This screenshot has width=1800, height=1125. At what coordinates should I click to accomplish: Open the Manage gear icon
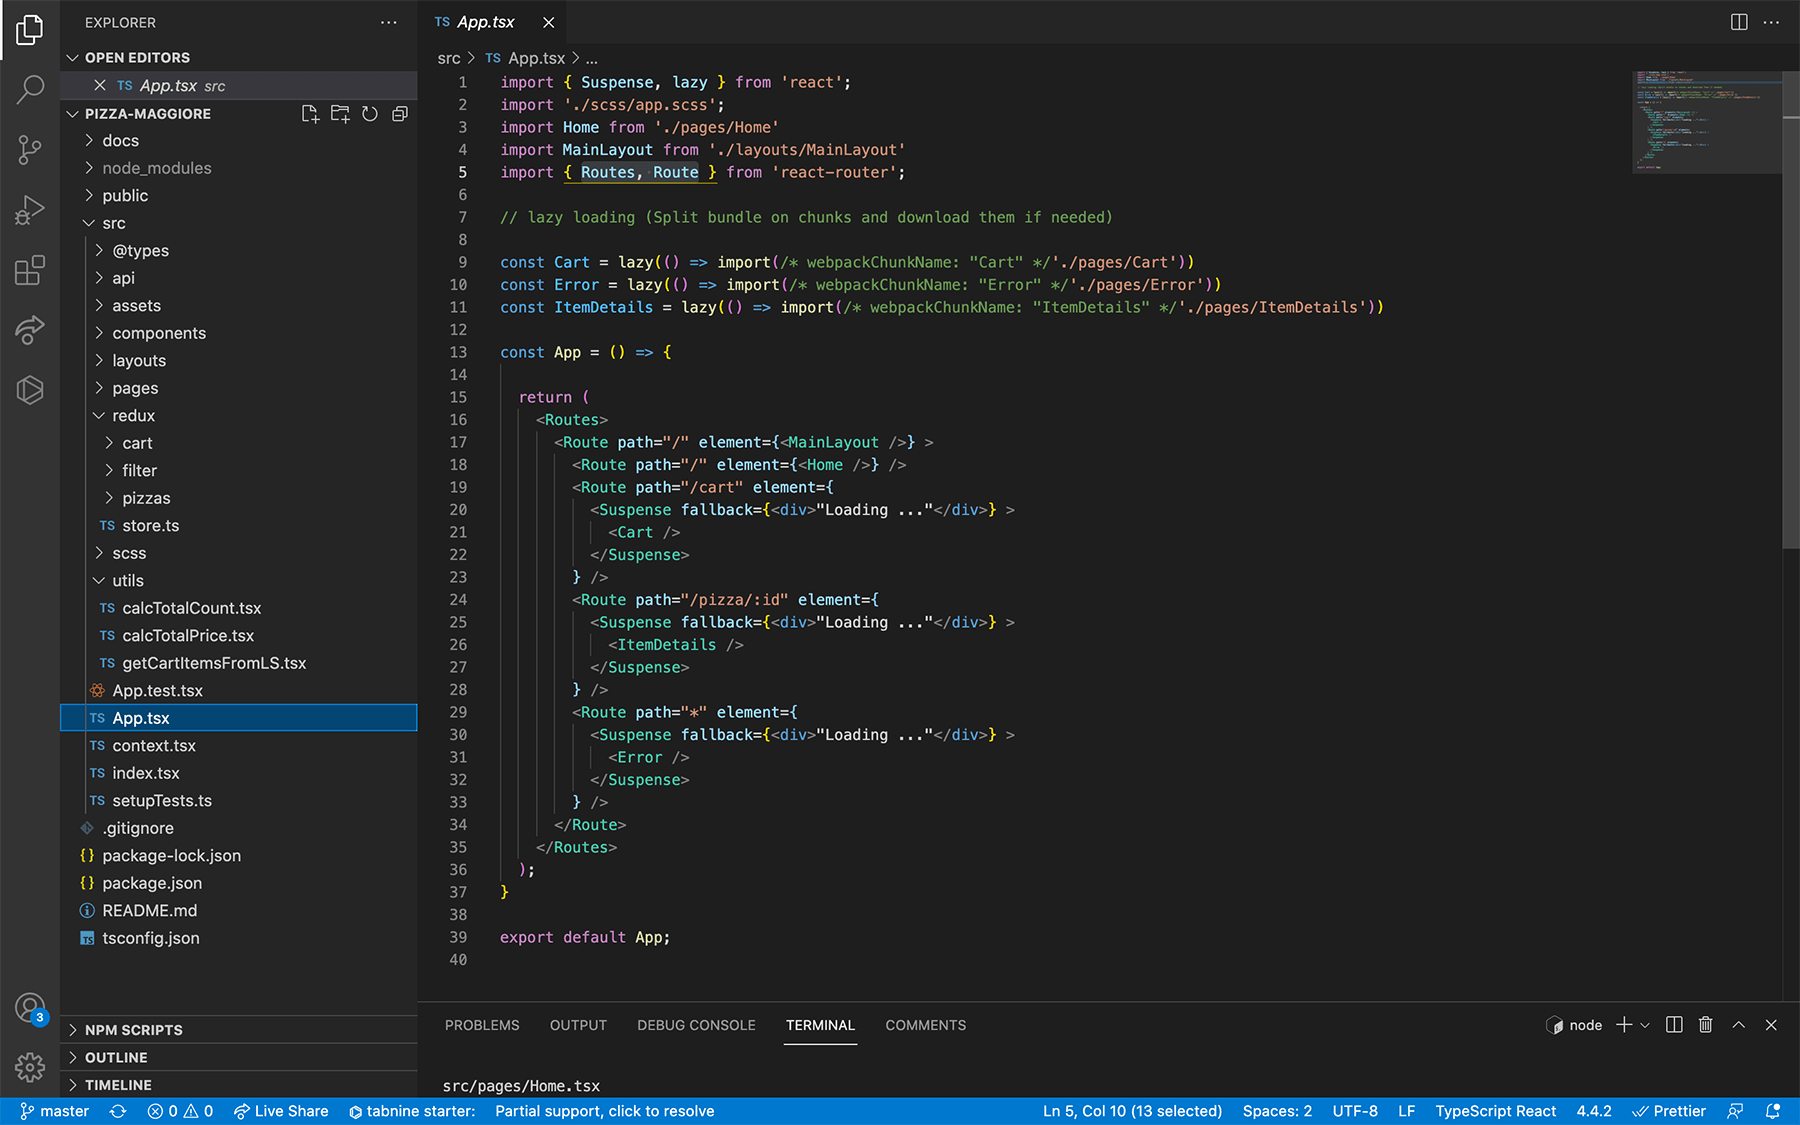point(30,1067)
